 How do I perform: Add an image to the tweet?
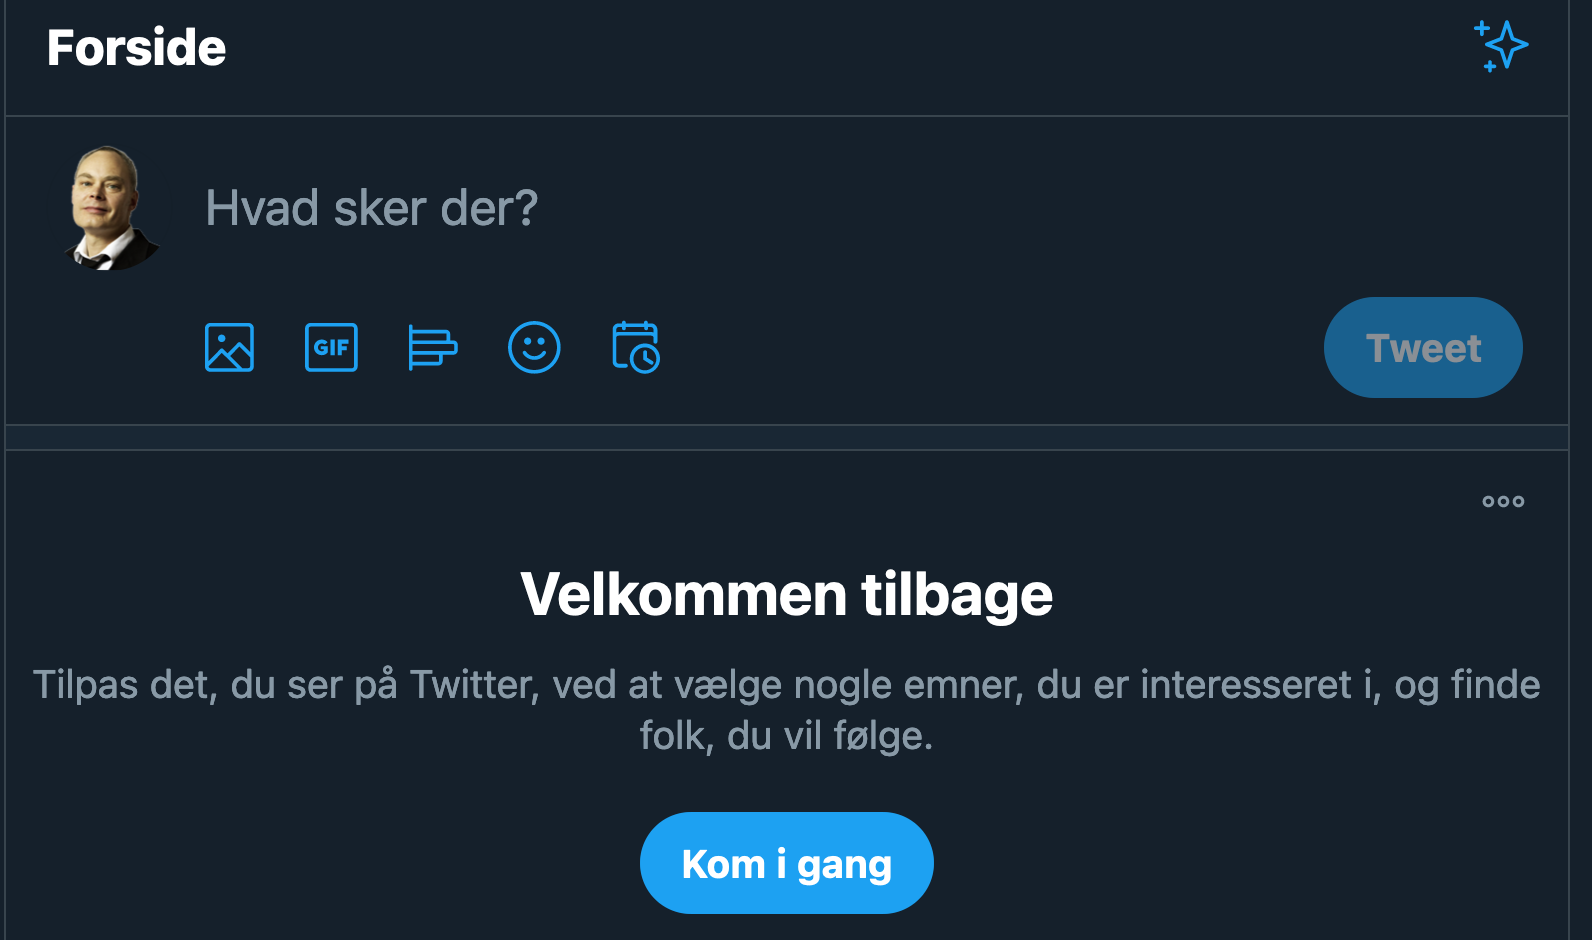click(229, 348)
